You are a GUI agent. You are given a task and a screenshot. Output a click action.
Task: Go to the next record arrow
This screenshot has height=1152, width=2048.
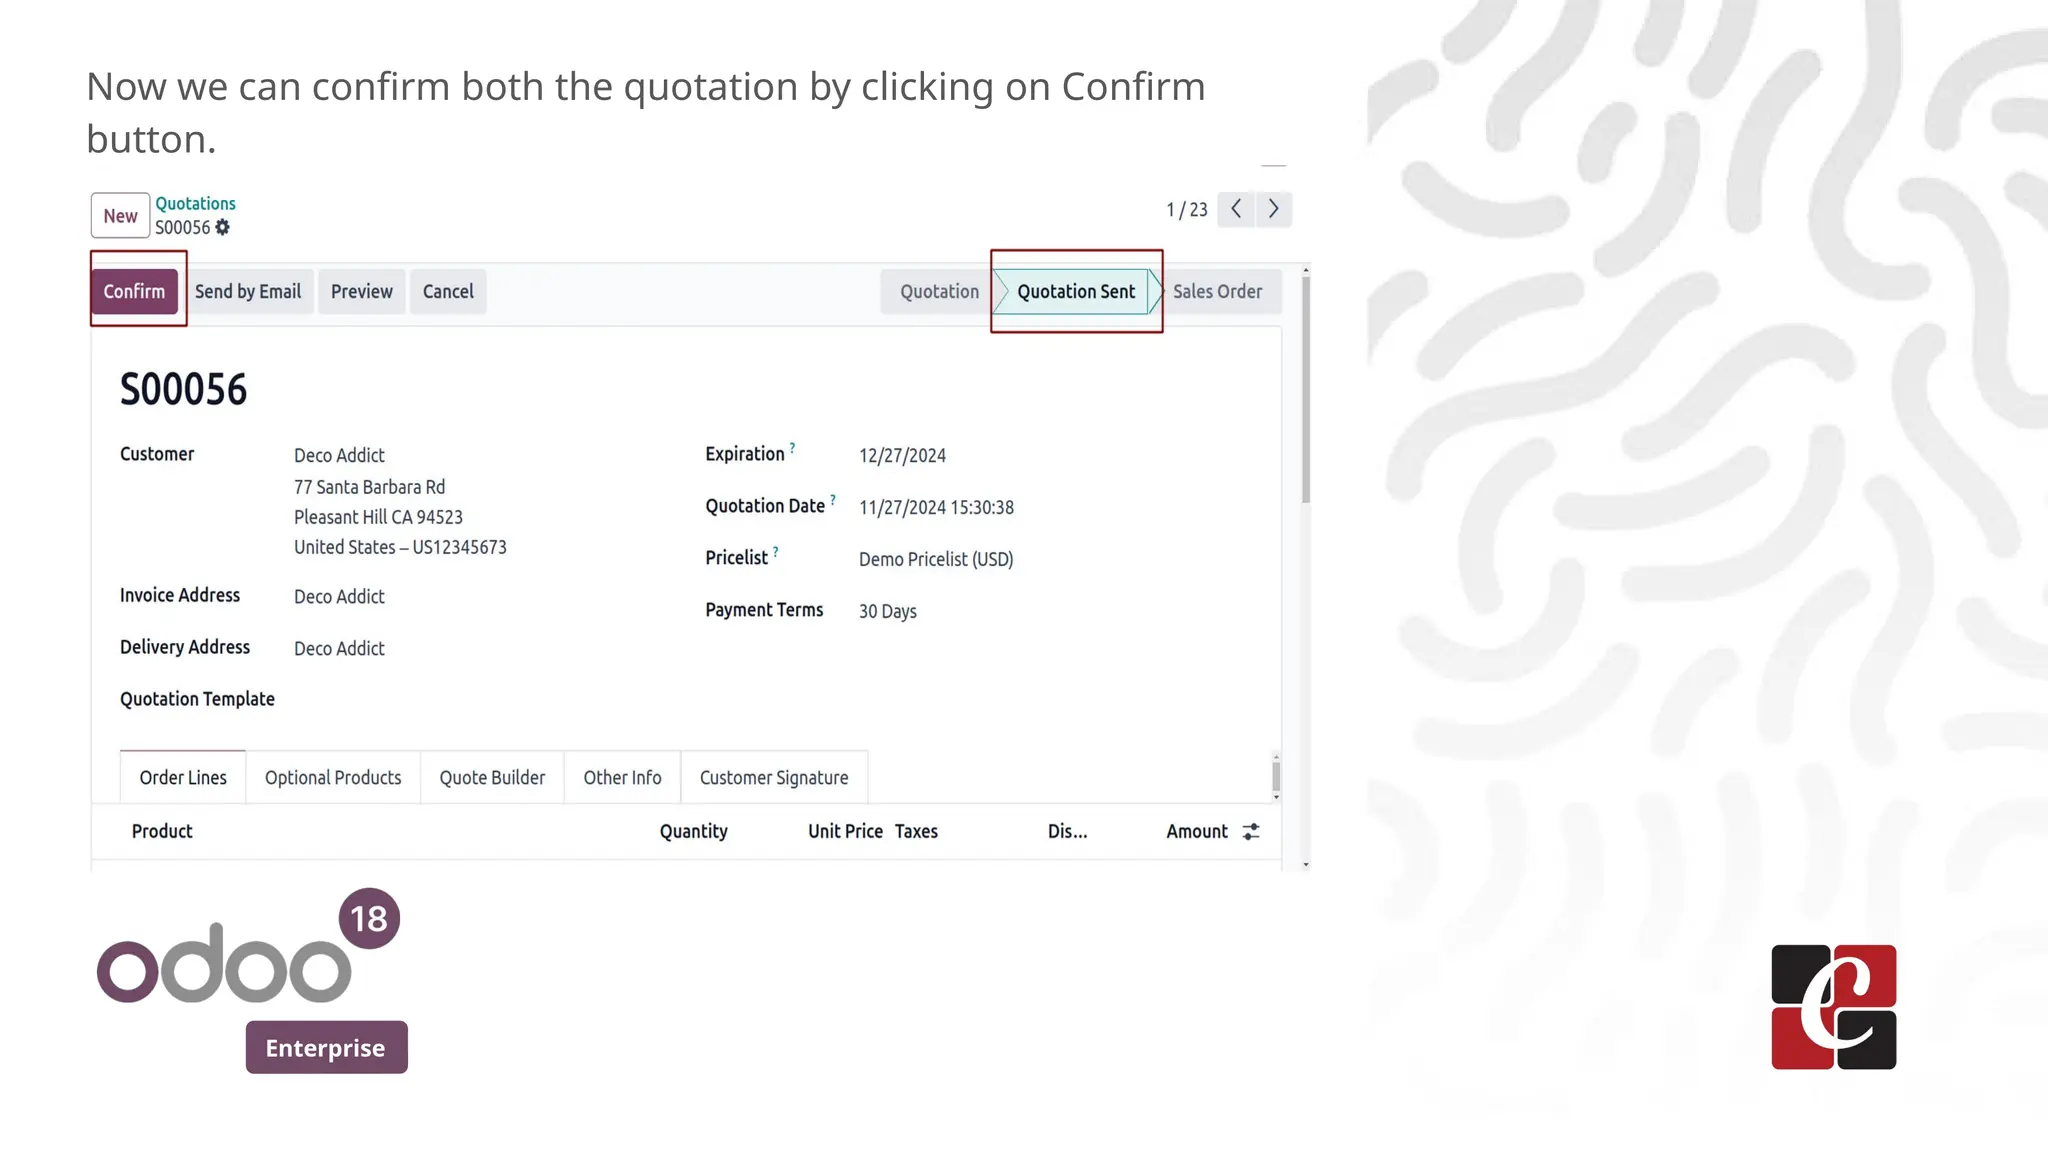[x=1273, y=209]
